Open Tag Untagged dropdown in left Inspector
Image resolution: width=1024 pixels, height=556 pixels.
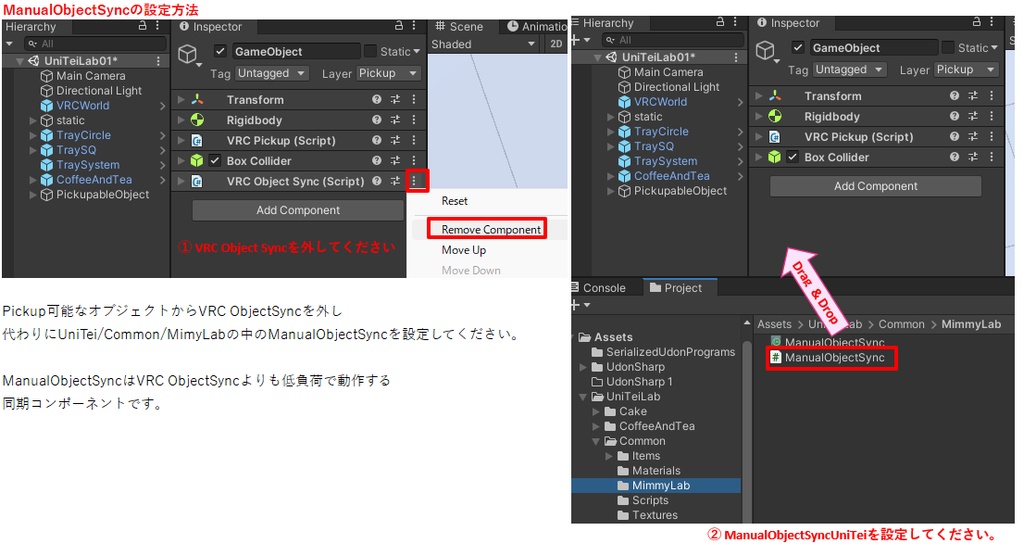272,73
